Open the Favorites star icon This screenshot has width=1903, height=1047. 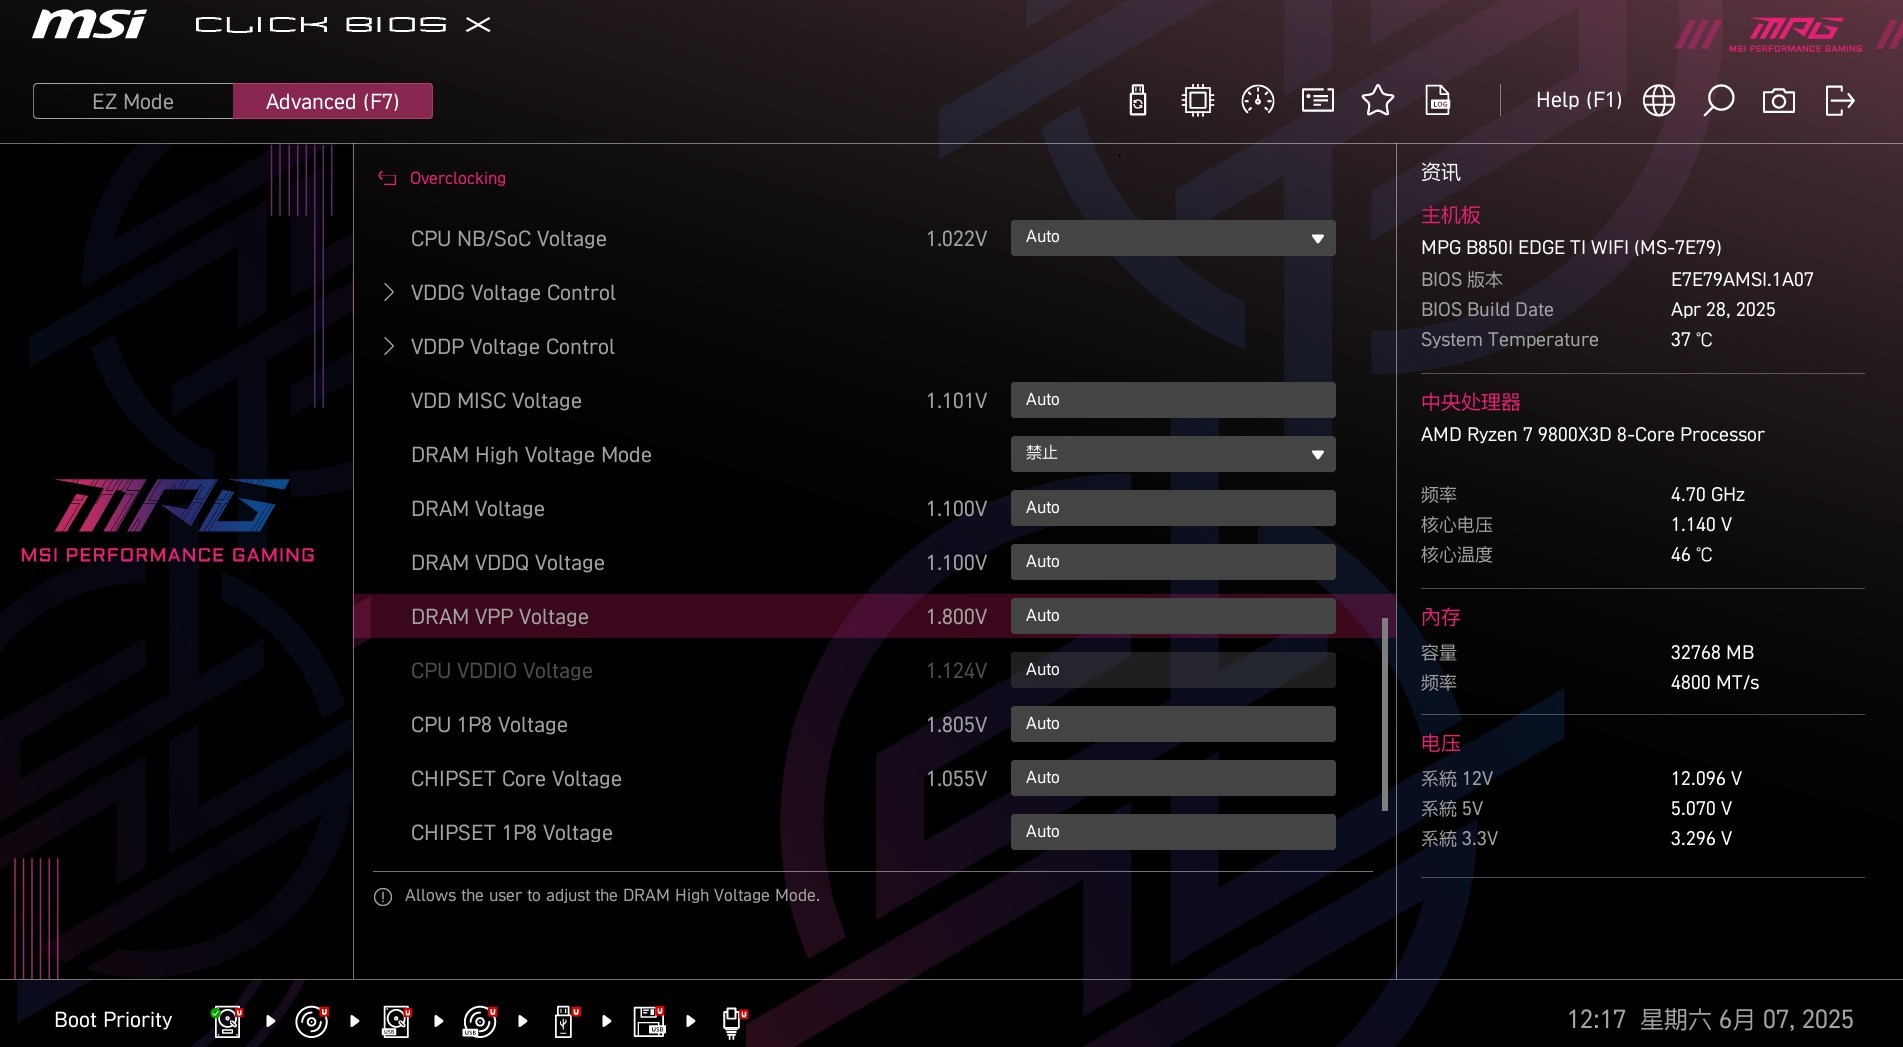tap(1378, 100)
